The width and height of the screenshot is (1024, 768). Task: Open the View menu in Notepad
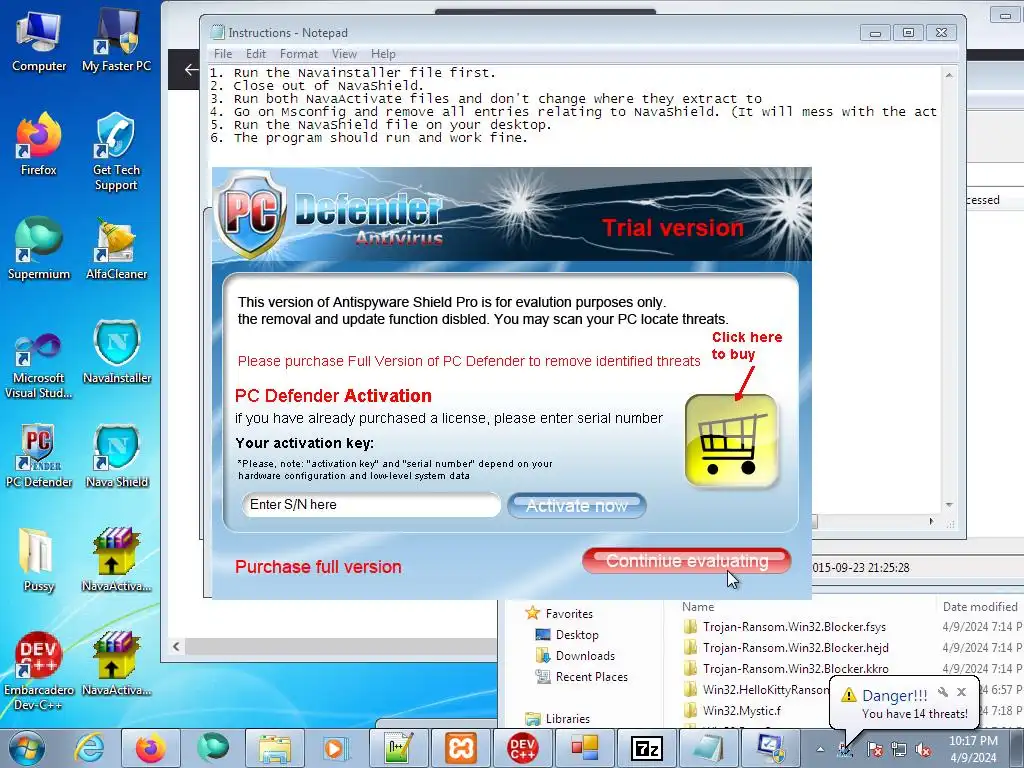[344, 54]
